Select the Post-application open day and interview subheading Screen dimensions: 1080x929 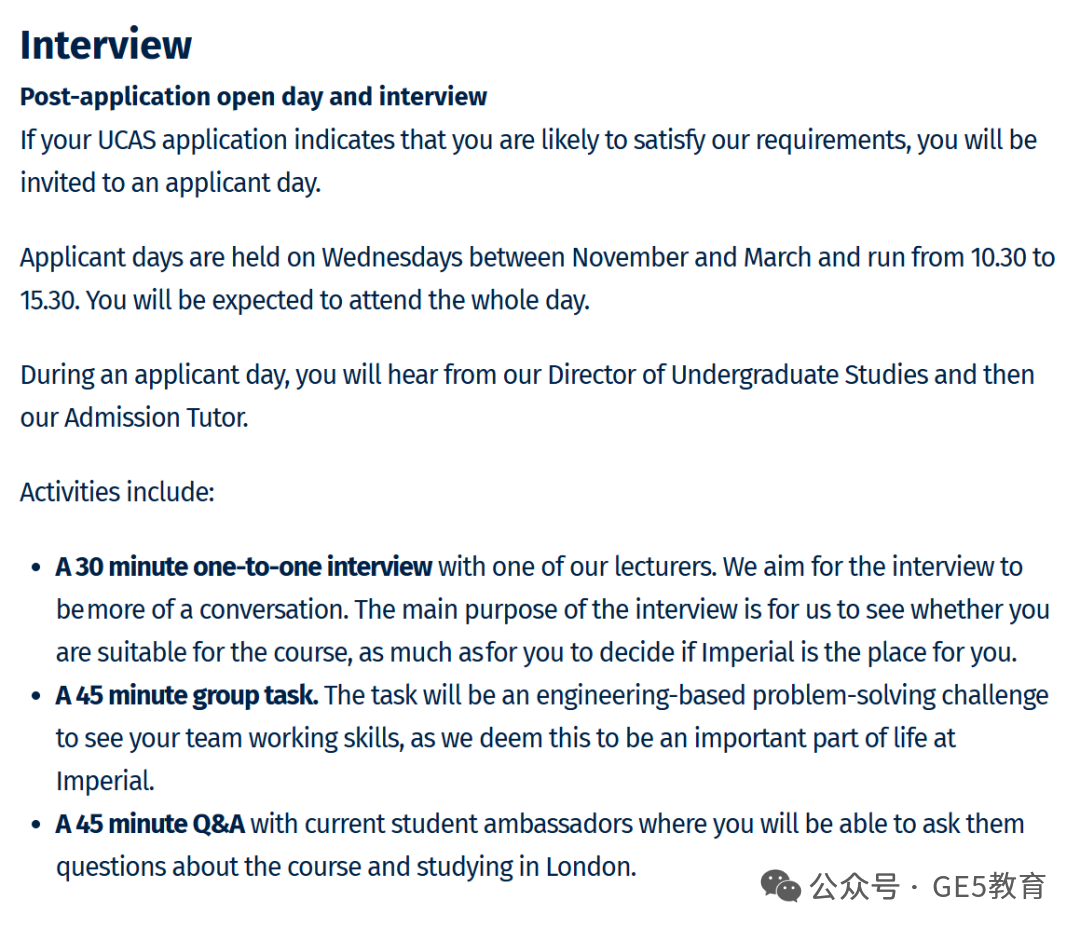[x=253, y=97]
